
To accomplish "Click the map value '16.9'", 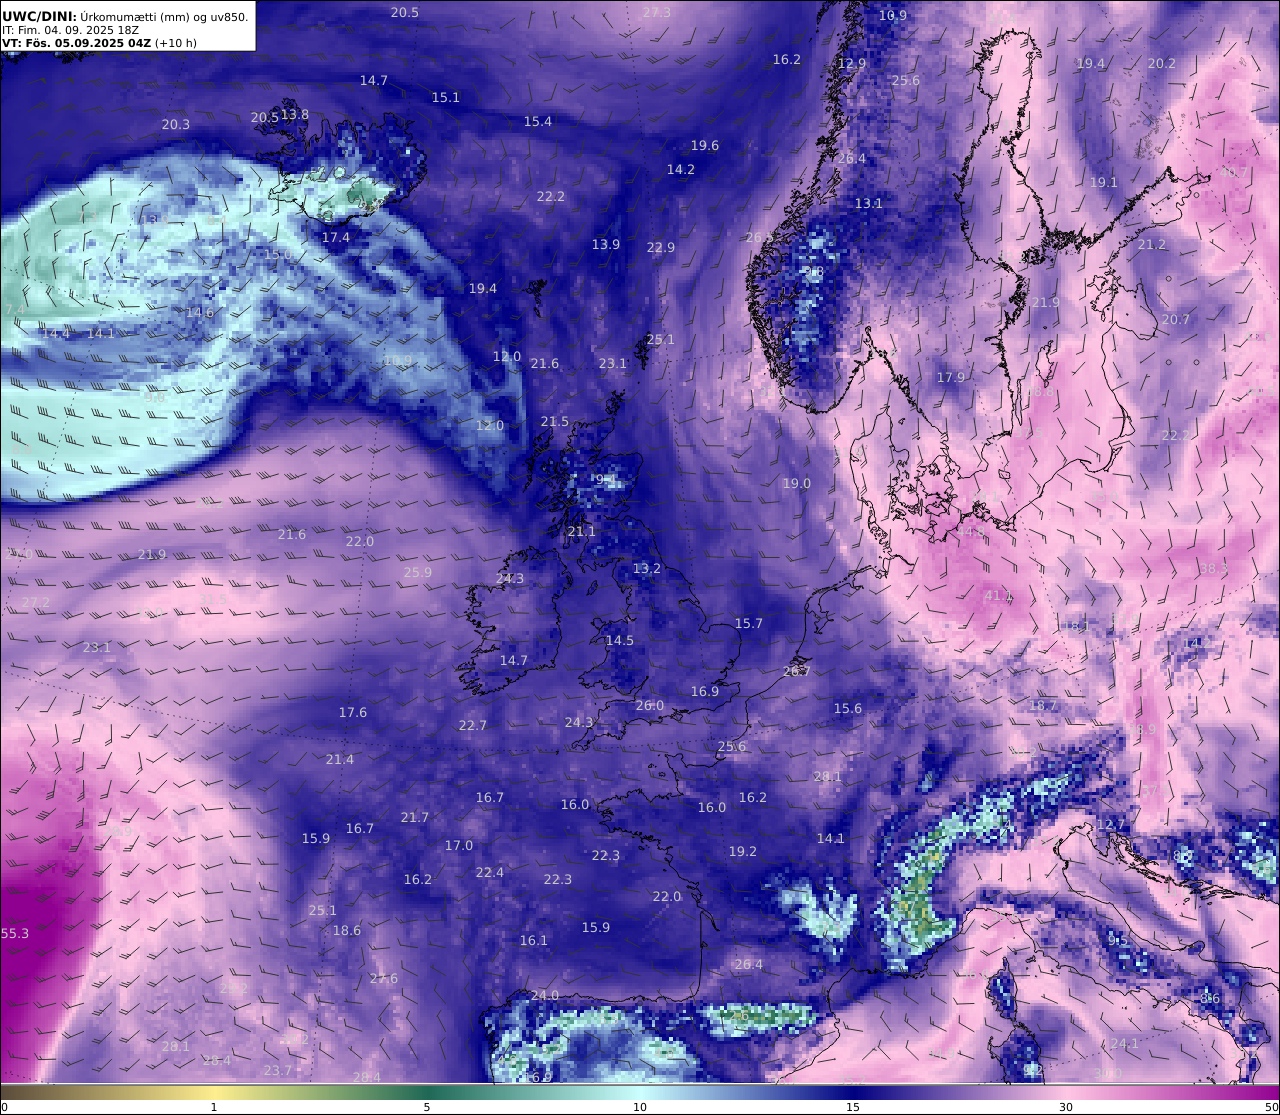I will pyautogui.click(x=705, y=692).
